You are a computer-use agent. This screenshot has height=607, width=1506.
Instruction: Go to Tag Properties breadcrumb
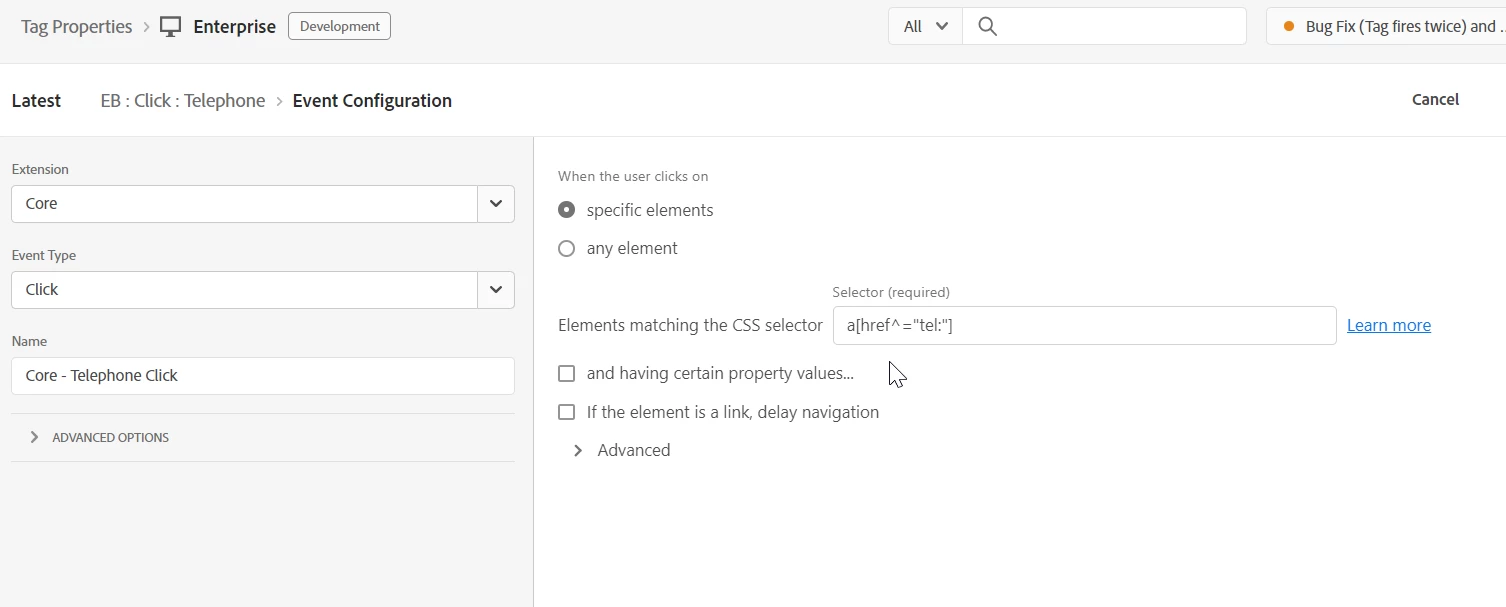[x=77, y=27]
